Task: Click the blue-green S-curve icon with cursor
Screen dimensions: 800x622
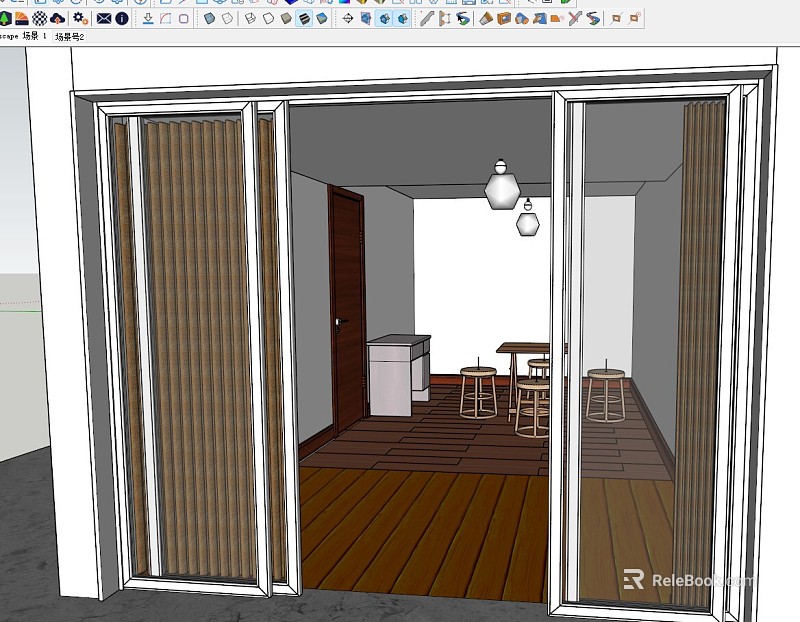Action: point(463,19)
